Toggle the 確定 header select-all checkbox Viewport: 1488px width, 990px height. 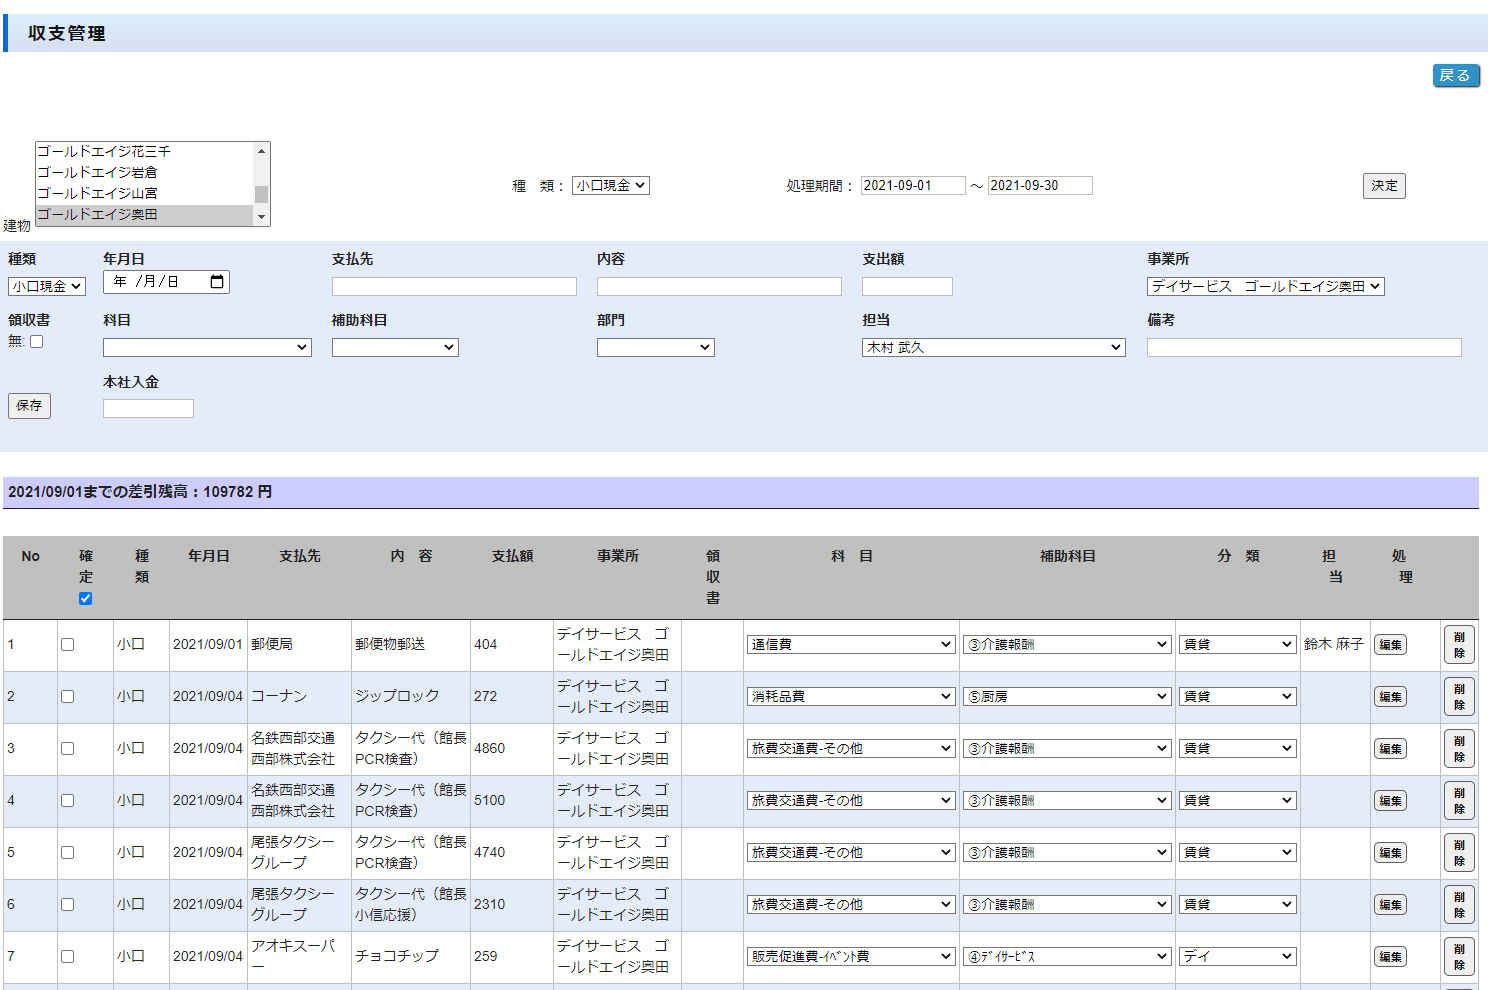coord(85,598)
